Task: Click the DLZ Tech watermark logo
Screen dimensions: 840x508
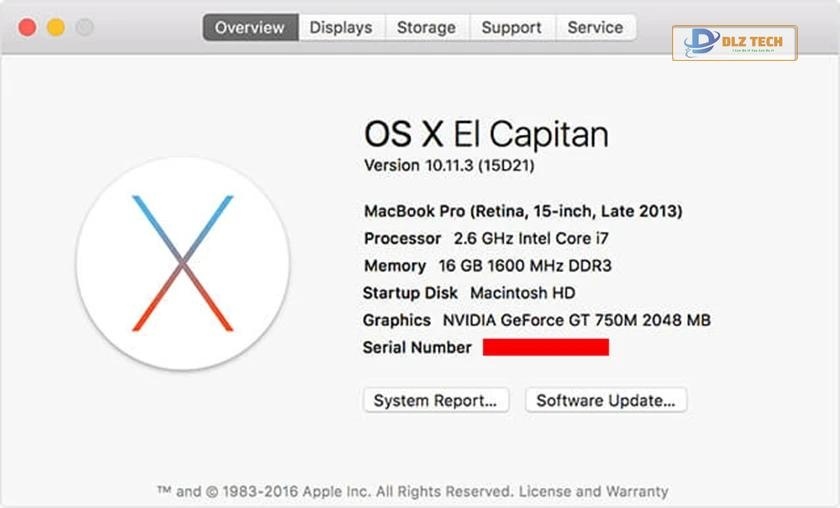Action: (x=734, y=43)
